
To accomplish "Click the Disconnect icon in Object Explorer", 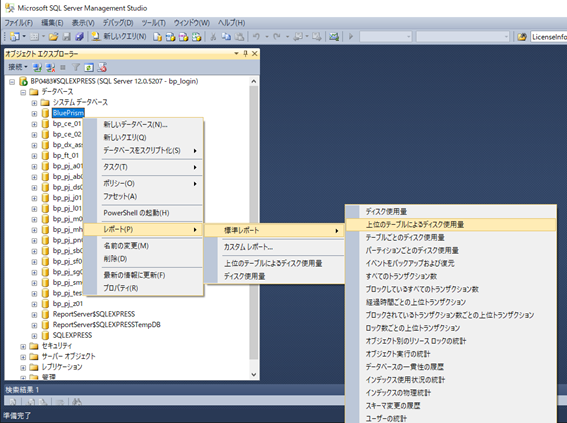I will pyautogui.click(x=50, y=67).
